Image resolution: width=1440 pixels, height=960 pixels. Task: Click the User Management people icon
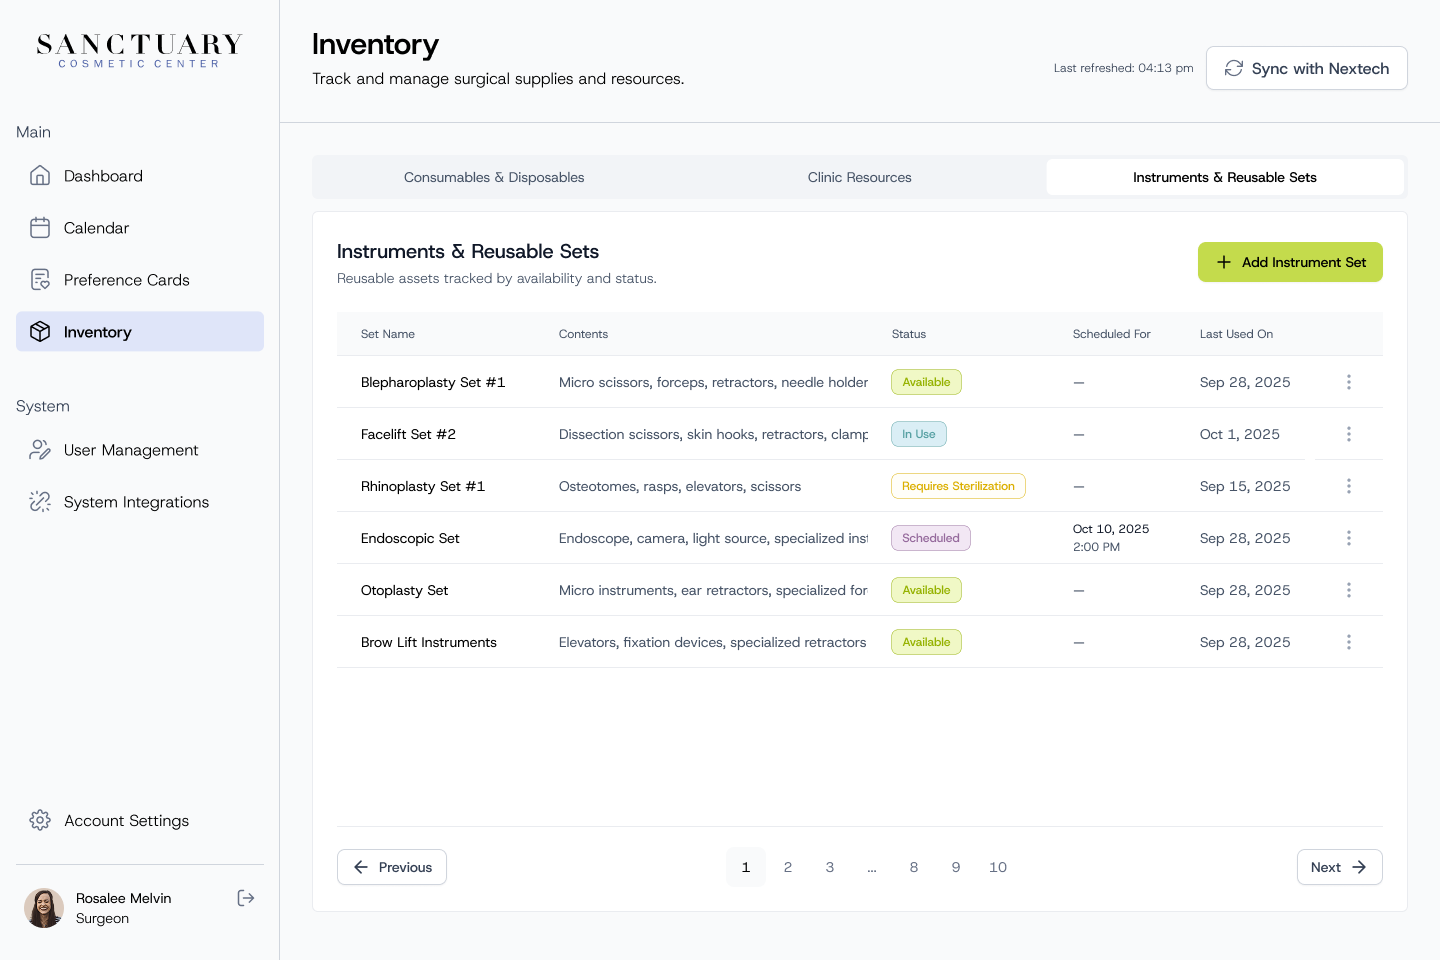(x=40, y=450)
